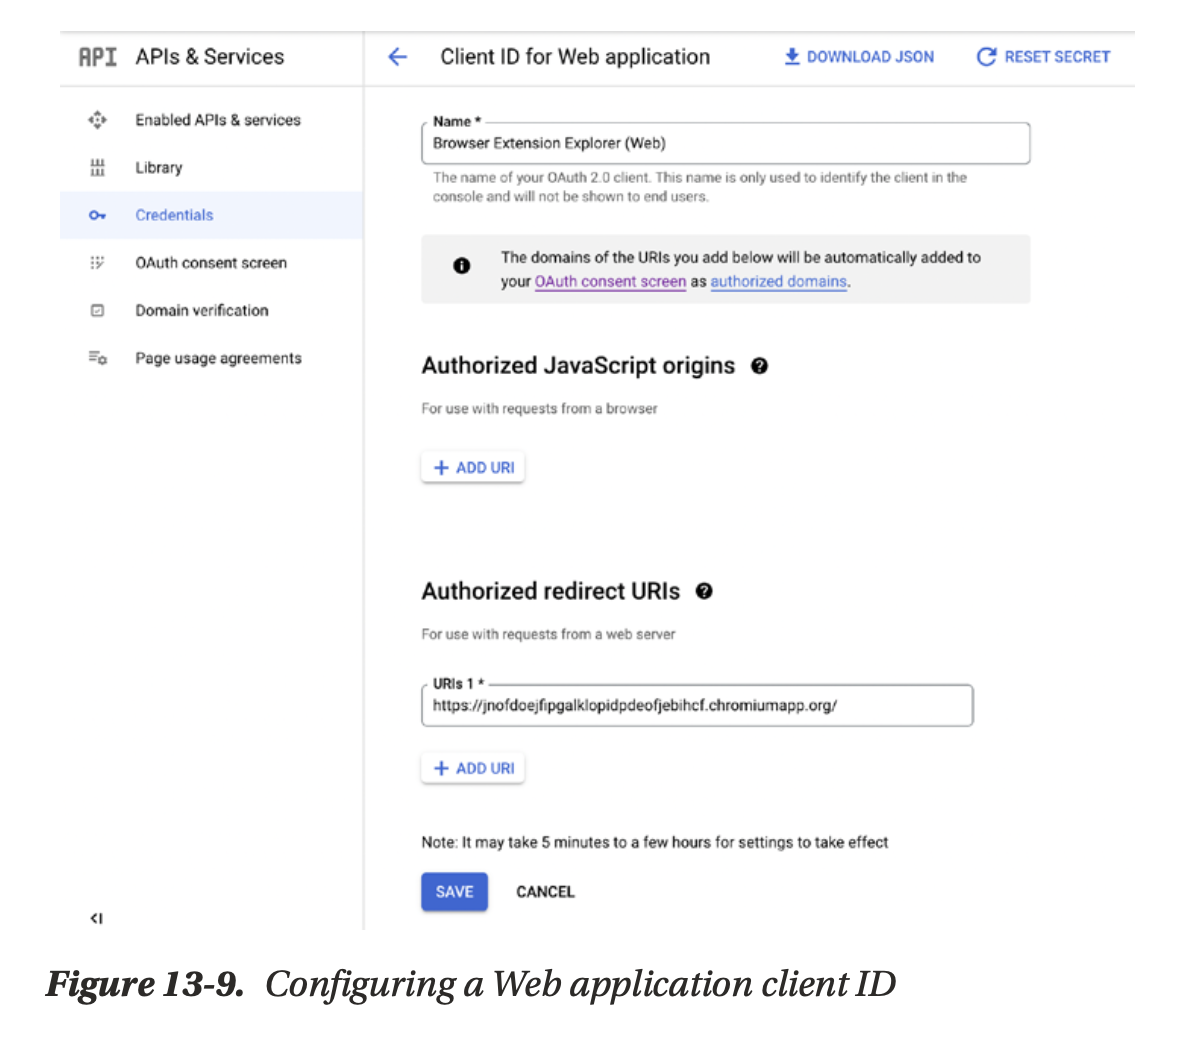
Task: Add URI under JavaScript origins
Action: pos(473,468)
